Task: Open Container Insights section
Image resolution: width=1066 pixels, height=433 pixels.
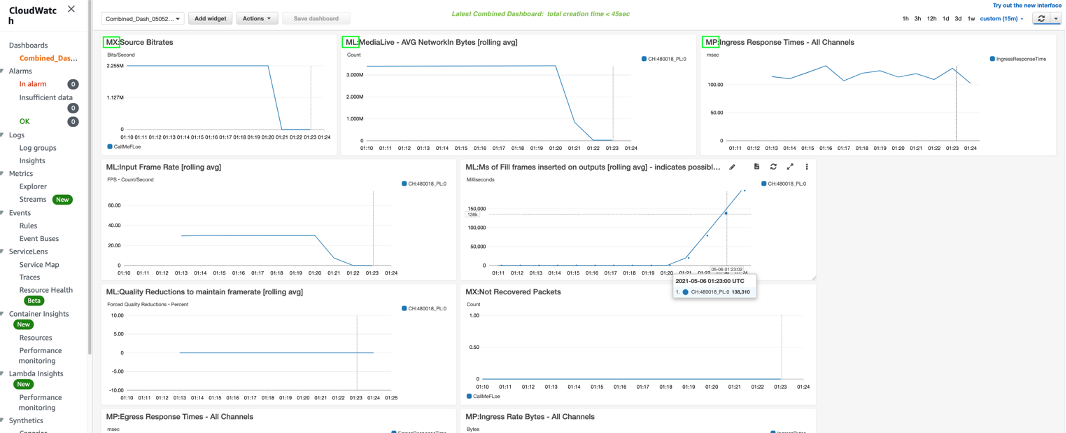Action: pyautogui.click(x=40, y=314)
